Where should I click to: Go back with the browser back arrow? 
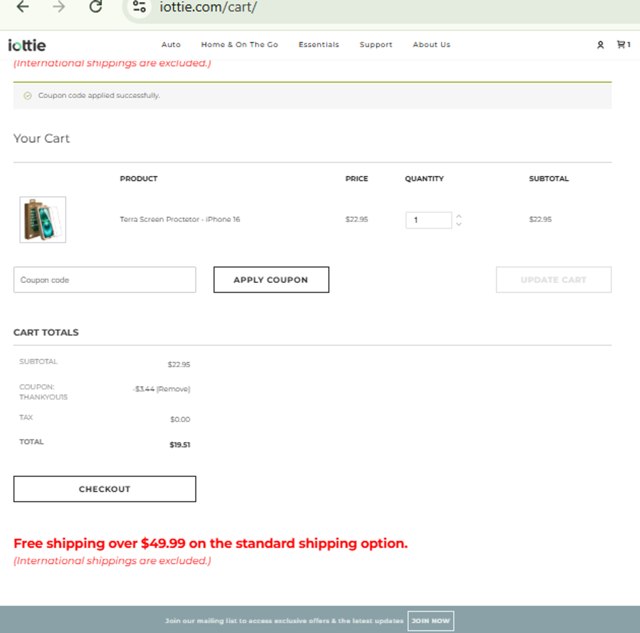point(23,7)
